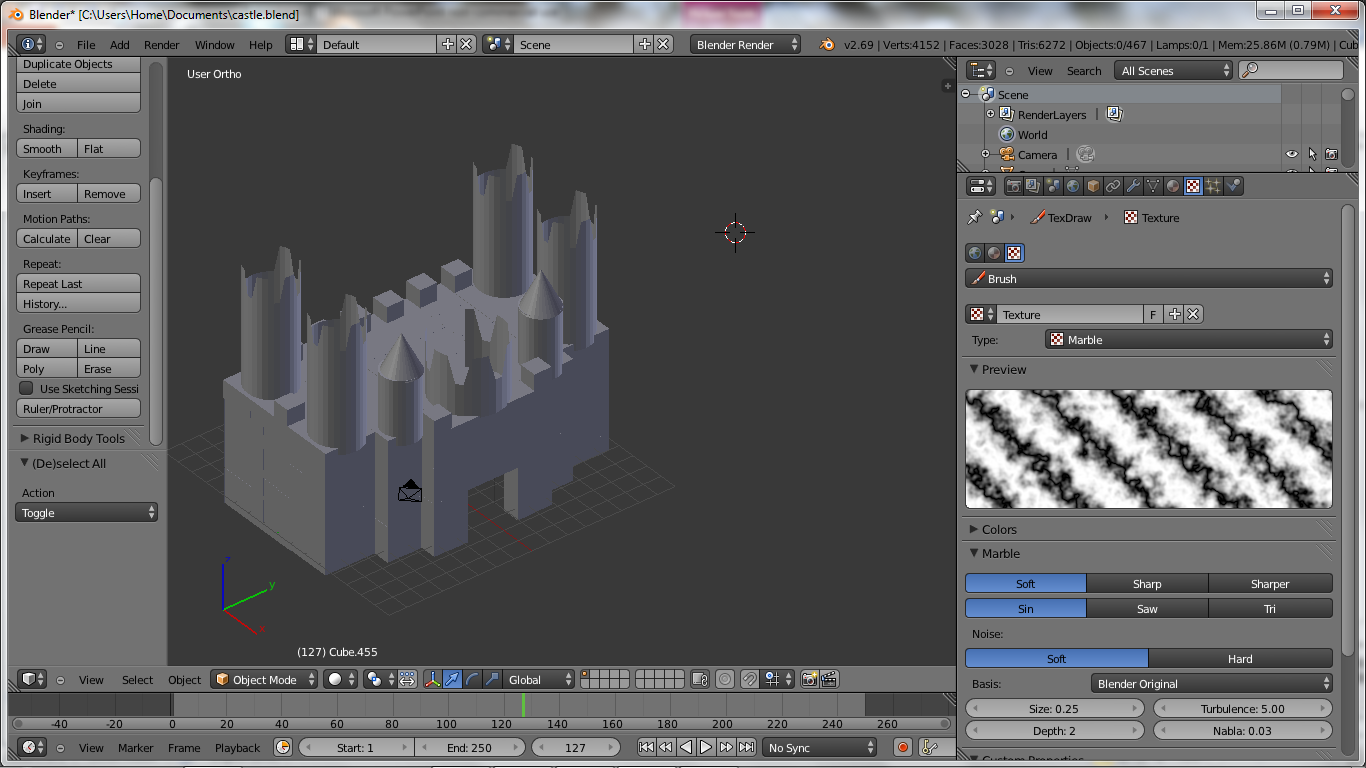Click the Select menu in the viewport header

pos(137,679)
